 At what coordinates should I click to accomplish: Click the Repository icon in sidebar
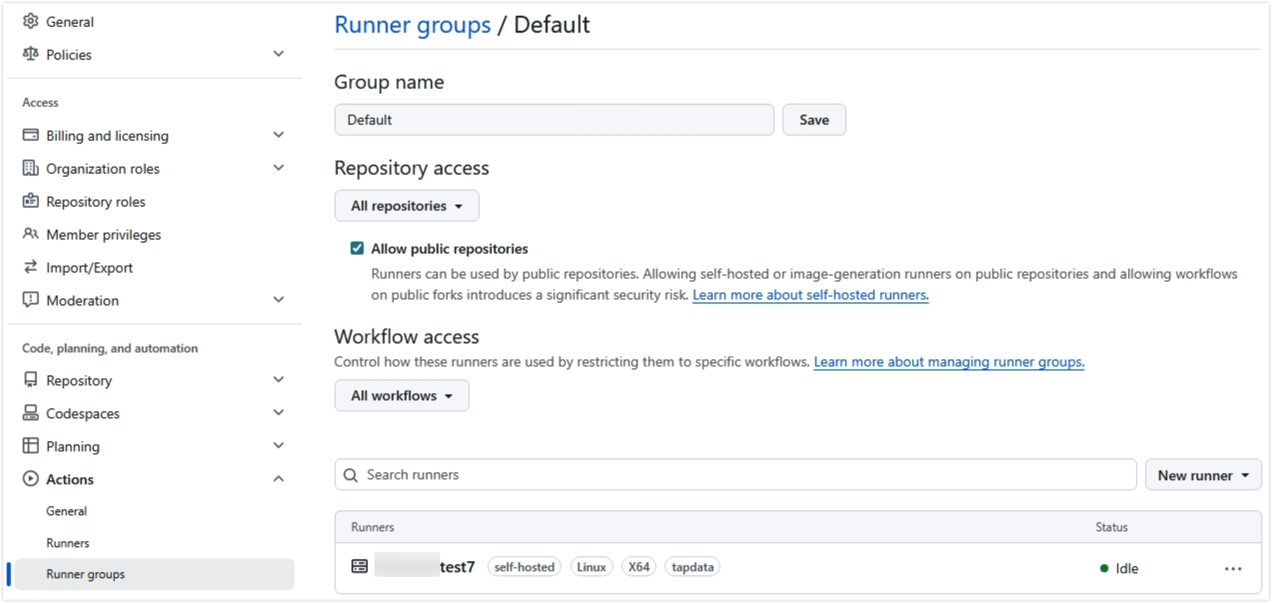point(31,380)
